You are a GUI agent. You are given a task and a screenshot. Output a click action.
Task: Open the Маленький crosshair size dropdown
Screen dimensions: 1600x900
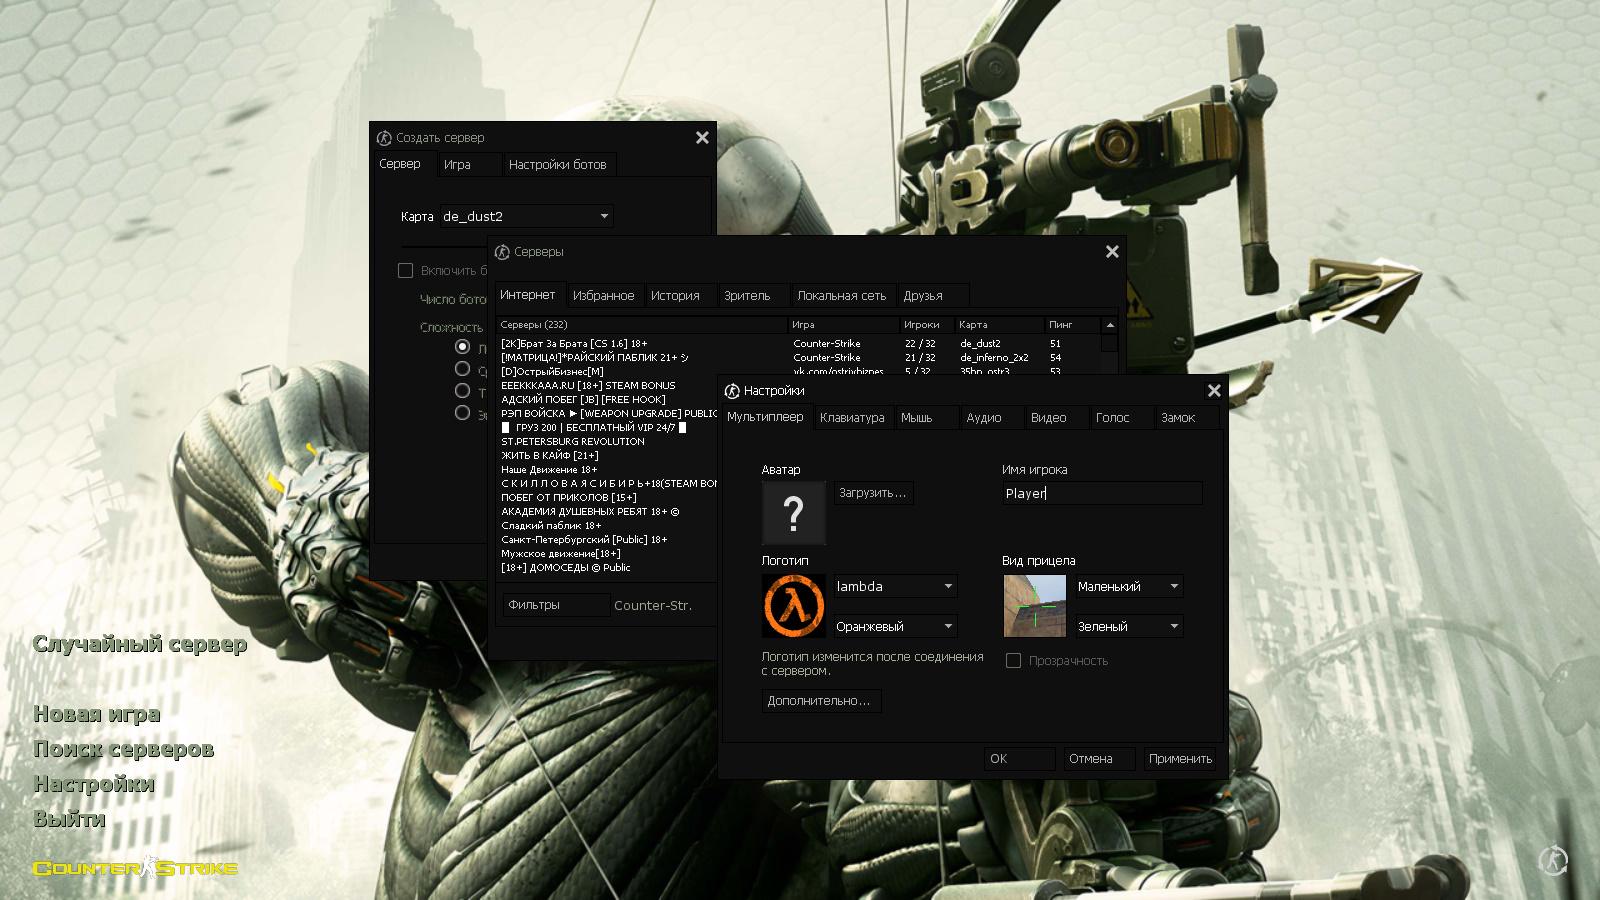tap(1129, 587)
